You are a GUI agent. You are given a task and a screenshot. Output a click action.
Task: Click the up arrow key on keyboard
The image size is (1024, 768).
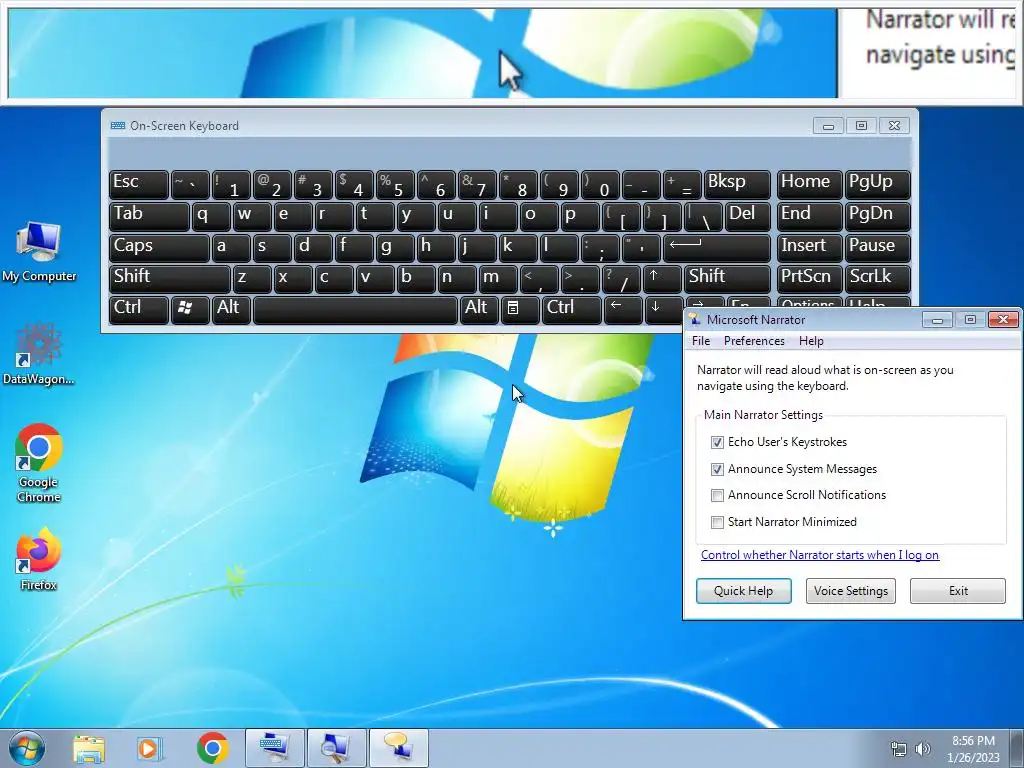pyautogui.click(x=662, y=279)
